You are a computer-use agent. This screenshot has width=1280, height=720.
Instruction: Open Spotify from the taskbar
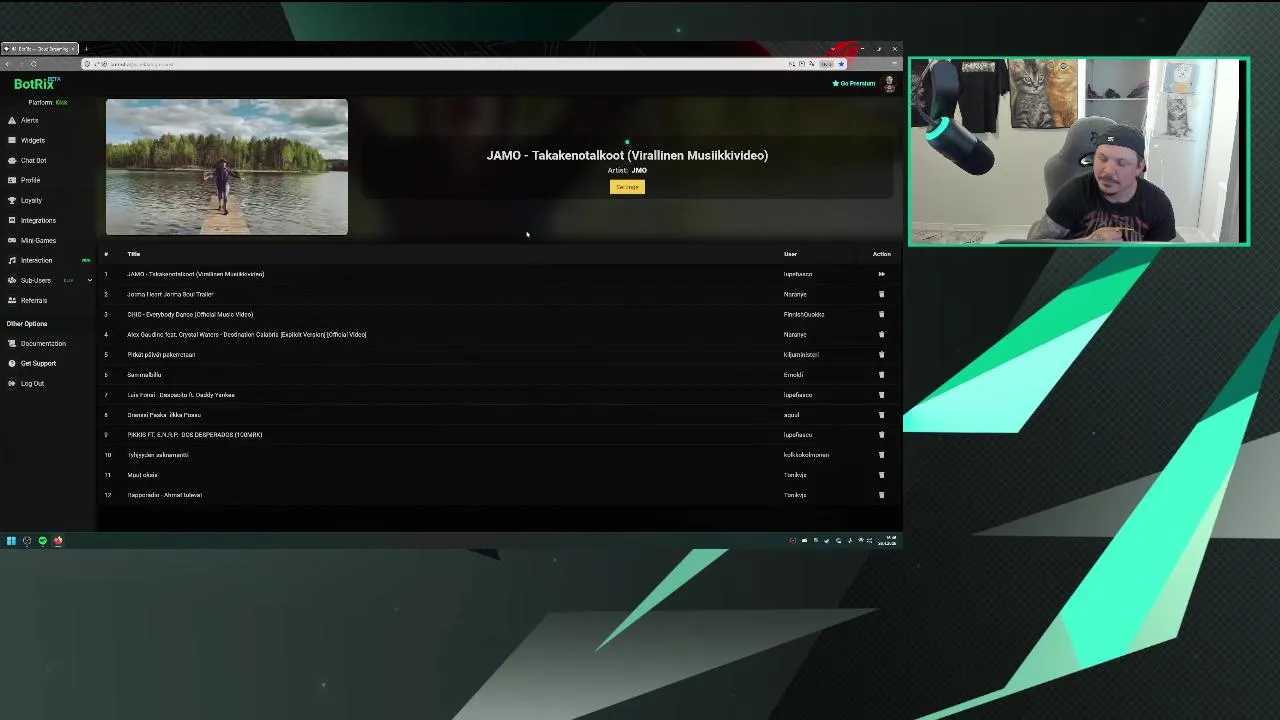click(42, 541)
